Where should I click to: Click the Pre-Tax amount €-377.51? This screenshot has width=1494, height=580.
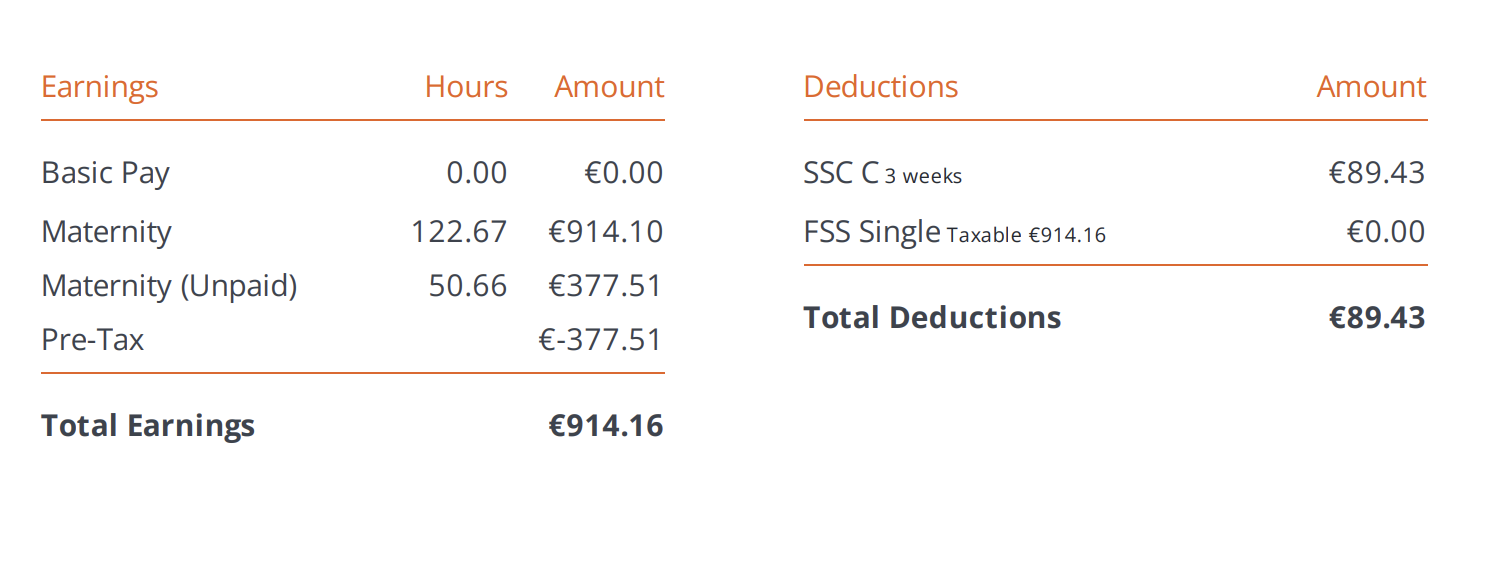coord(601,340)
